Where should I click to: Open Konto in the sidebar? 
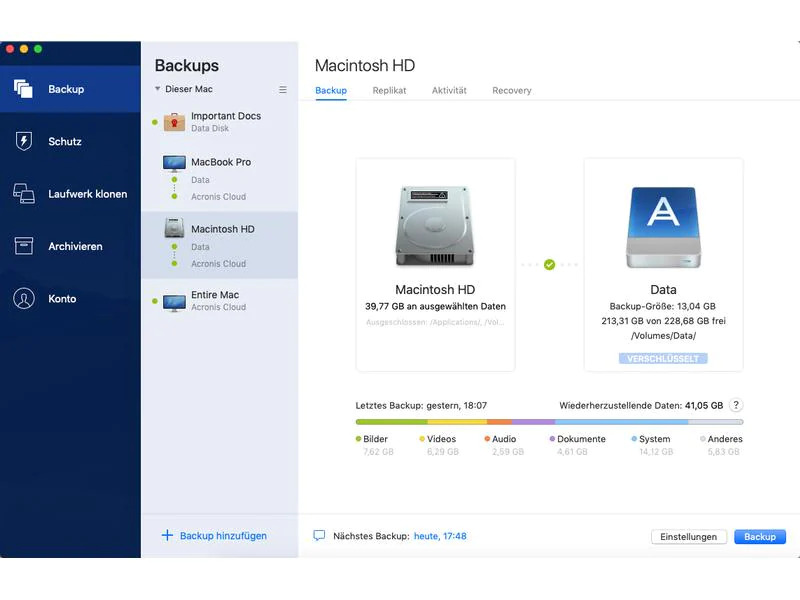(x=70, y=298)
